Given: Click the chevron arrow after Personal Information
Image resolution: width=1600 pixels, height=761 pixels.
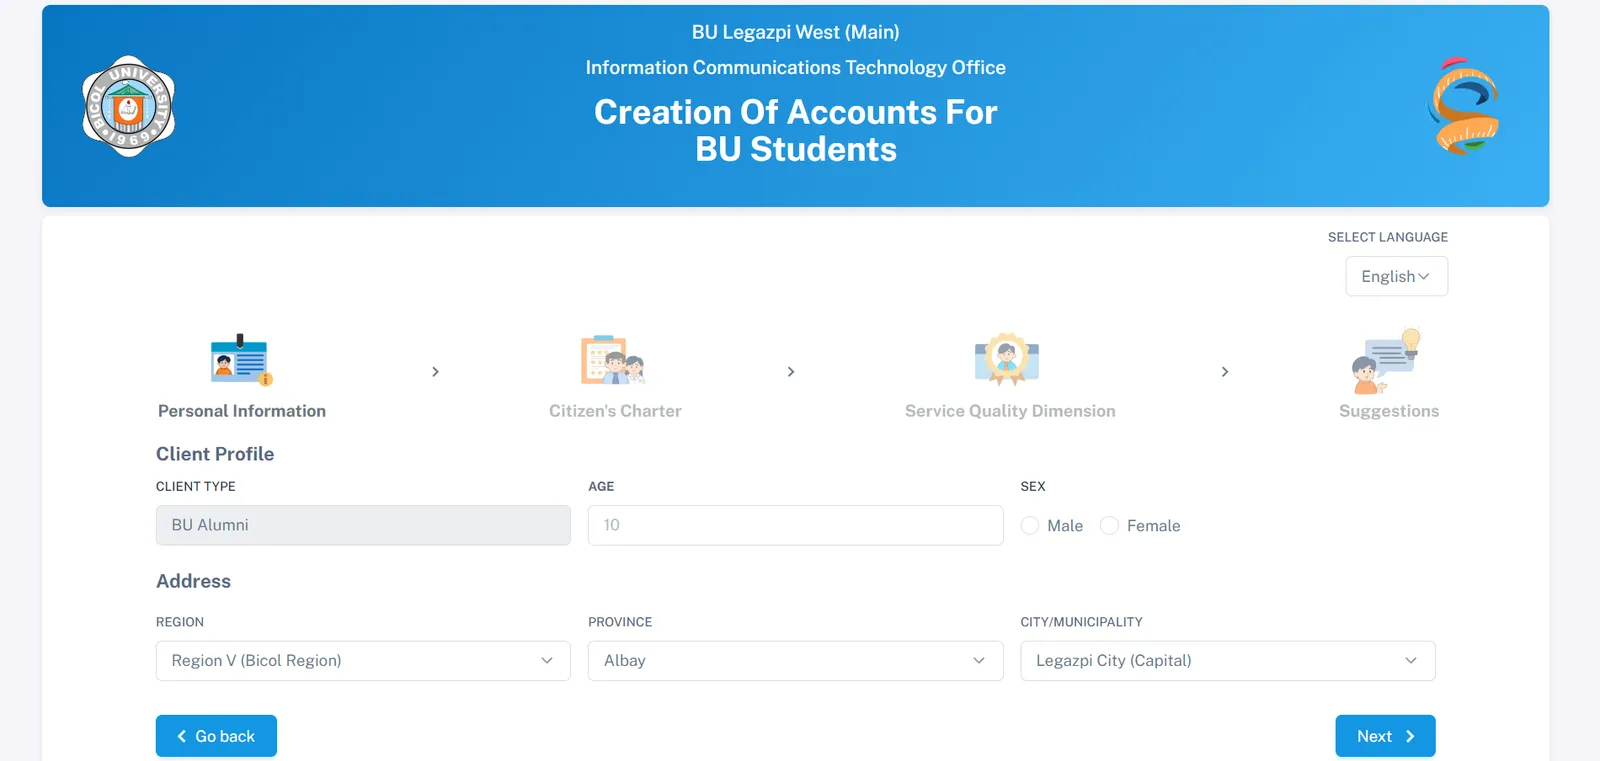Looking at the screenshot, I should click(x=435, y=372).
